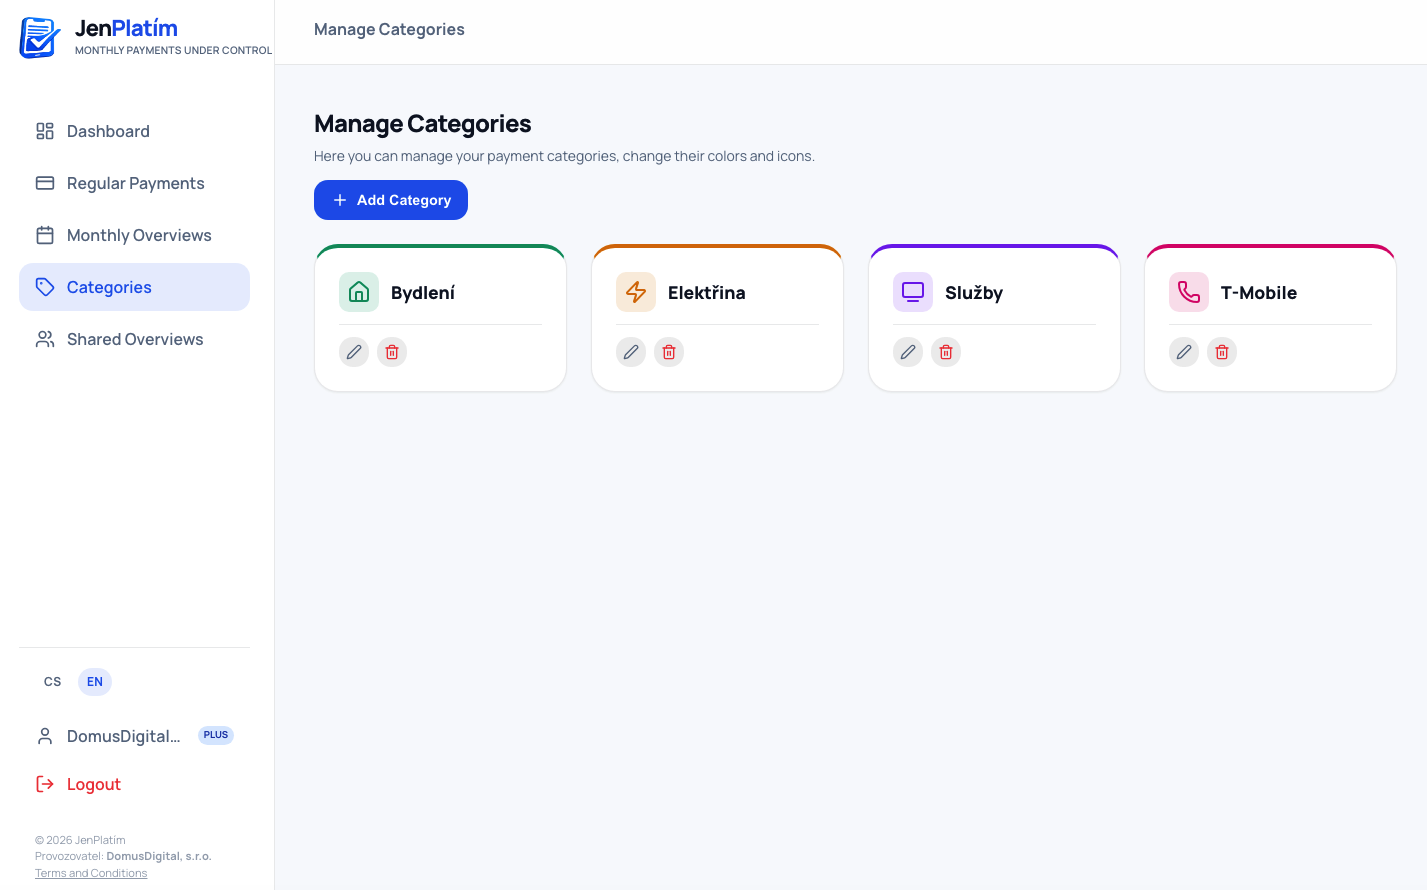
Task: Click the pencil icon on T-Mobile card
Action: pyautogui.click(x=1184, y=352)
